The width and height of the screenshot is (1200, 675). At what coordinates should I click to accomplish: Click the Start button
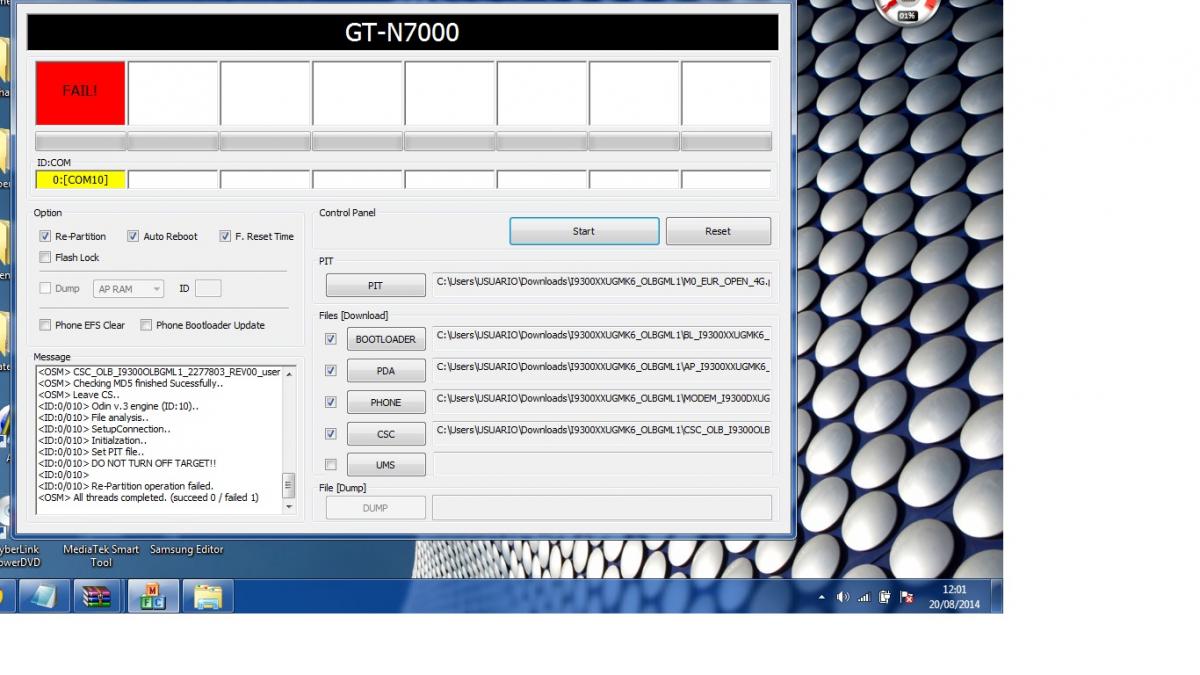coord(584,231)
